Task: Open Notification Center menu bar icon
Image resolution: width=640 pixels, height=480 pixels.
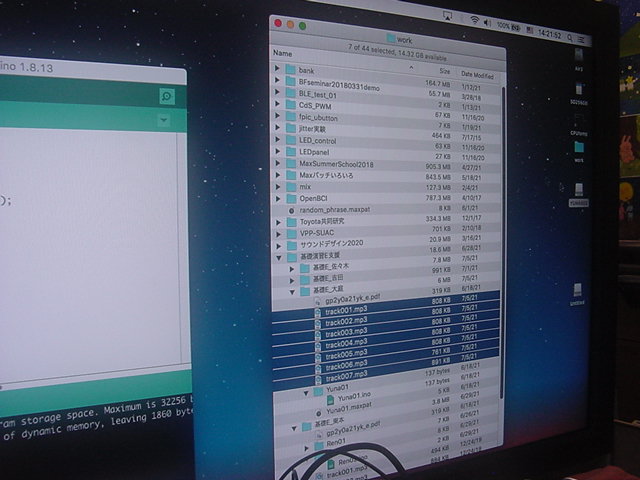Action: click(581, 40)
